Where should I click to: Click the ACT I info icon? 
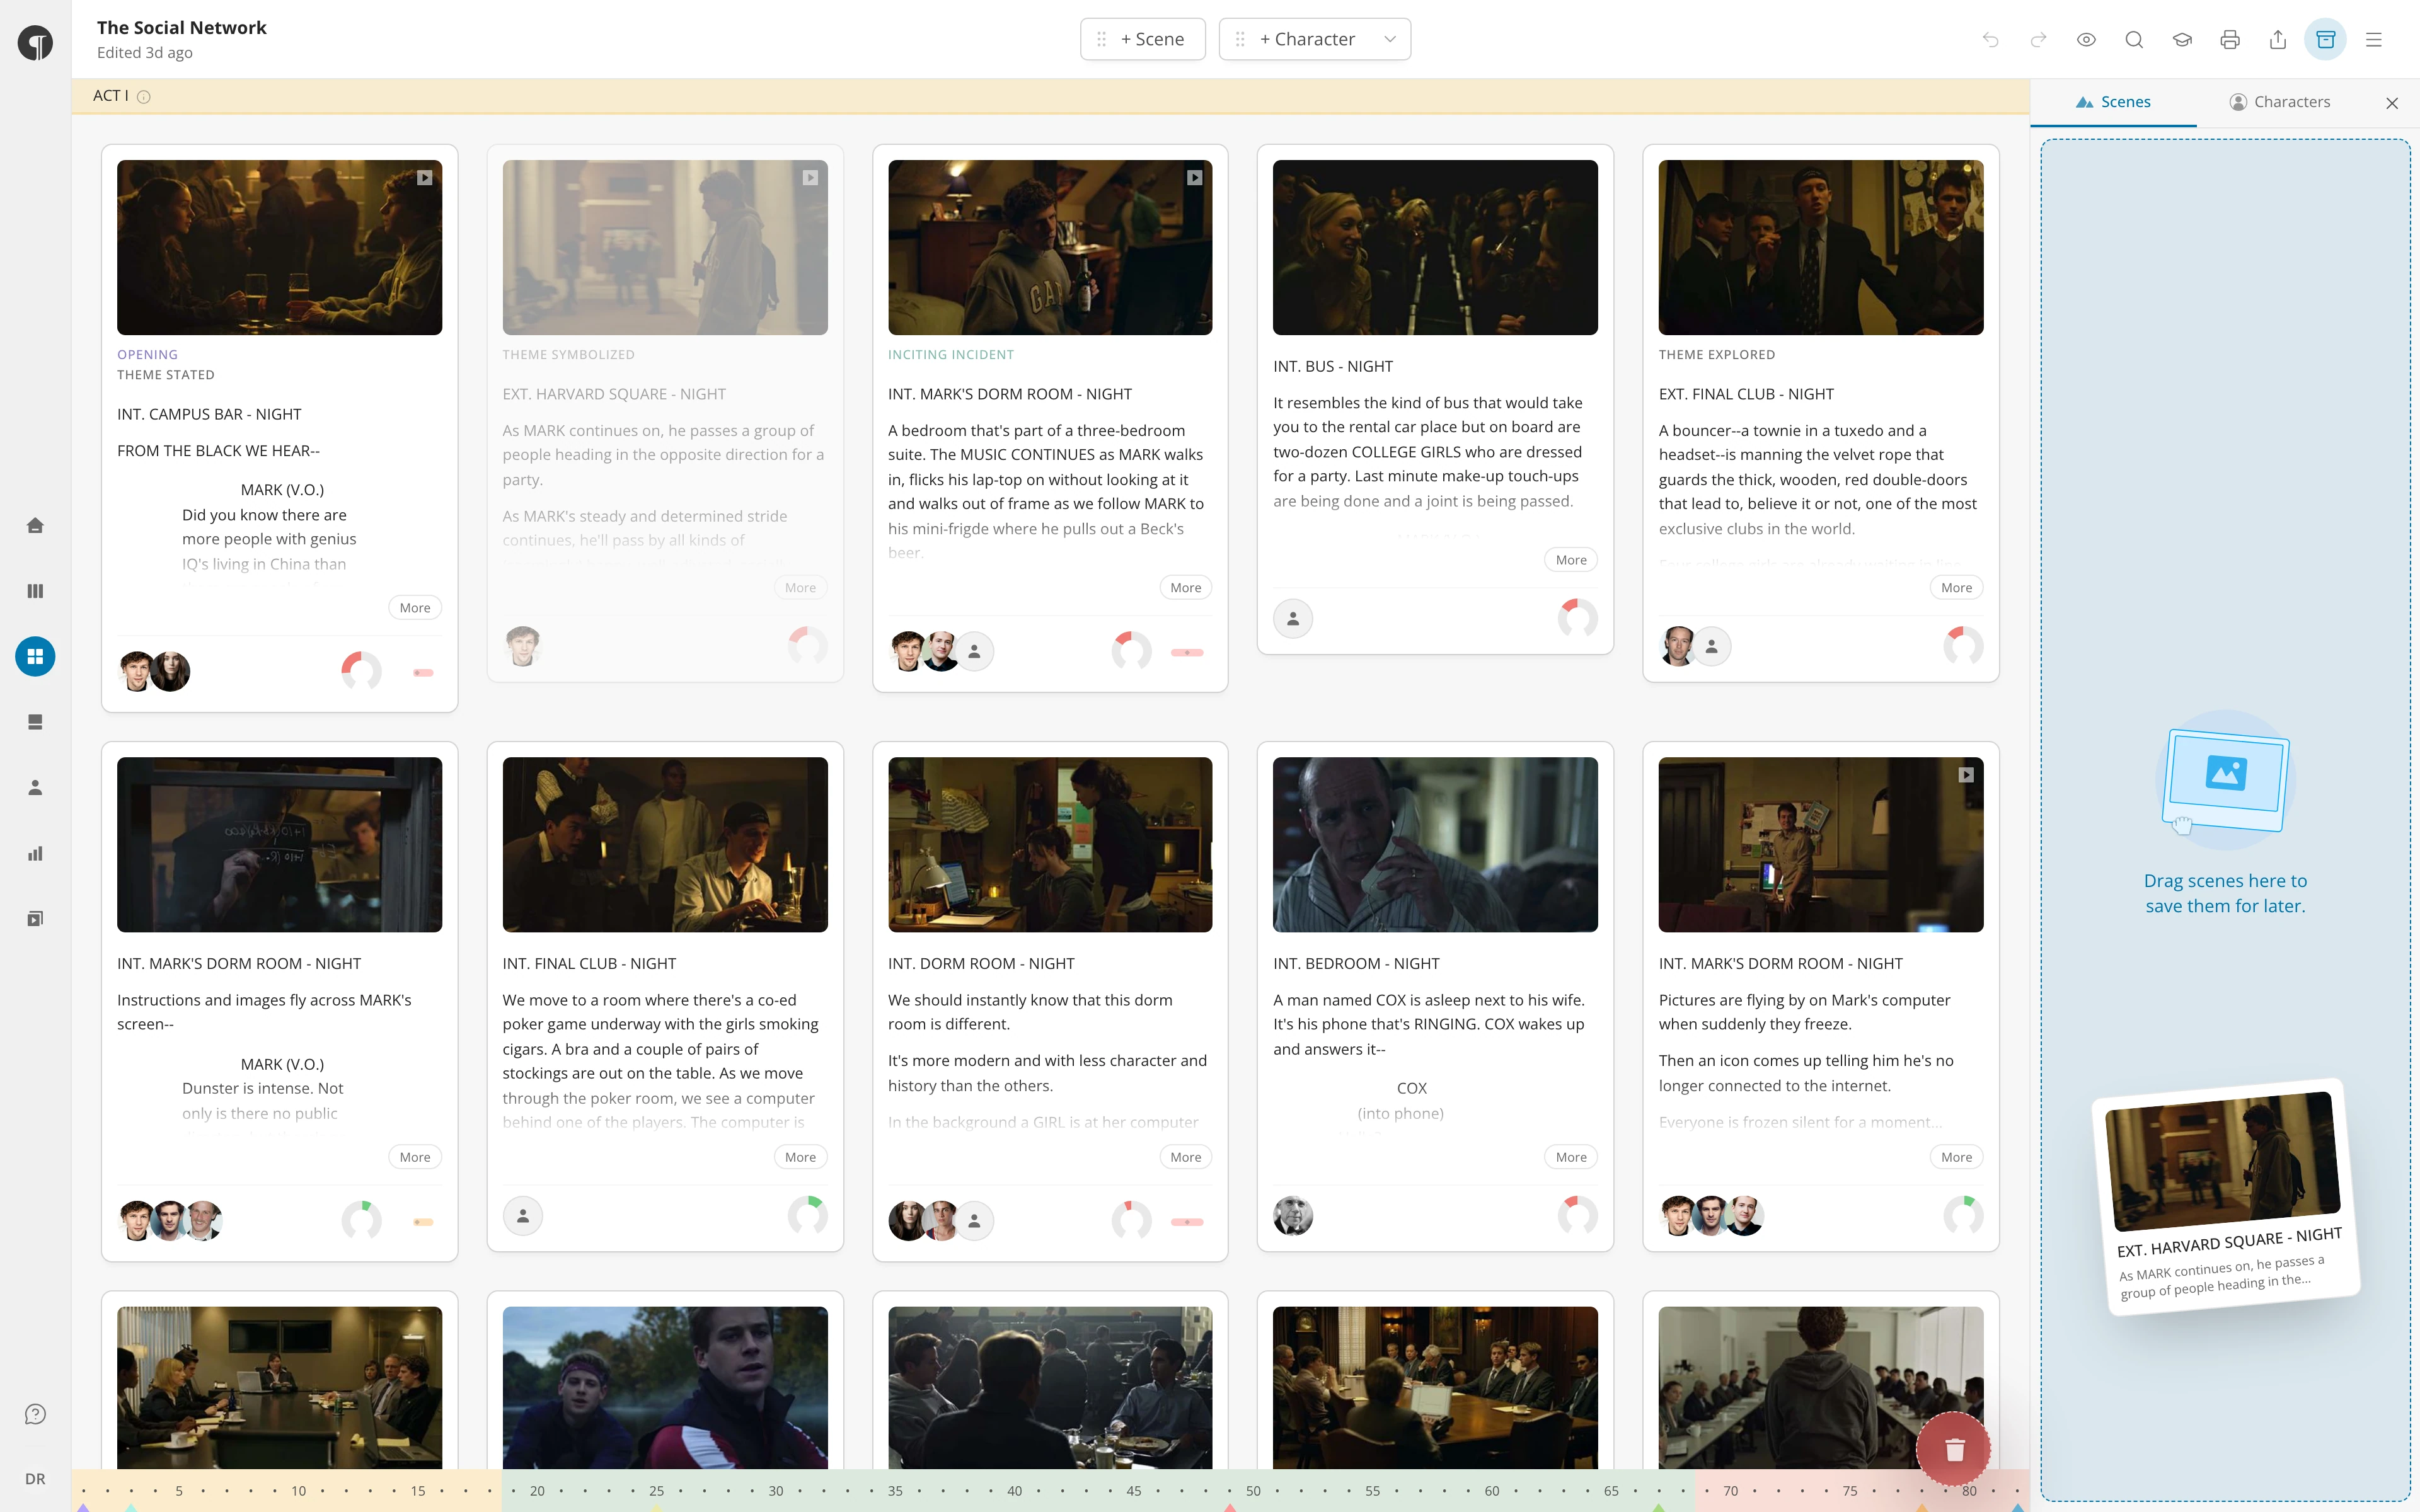point(143,97)
